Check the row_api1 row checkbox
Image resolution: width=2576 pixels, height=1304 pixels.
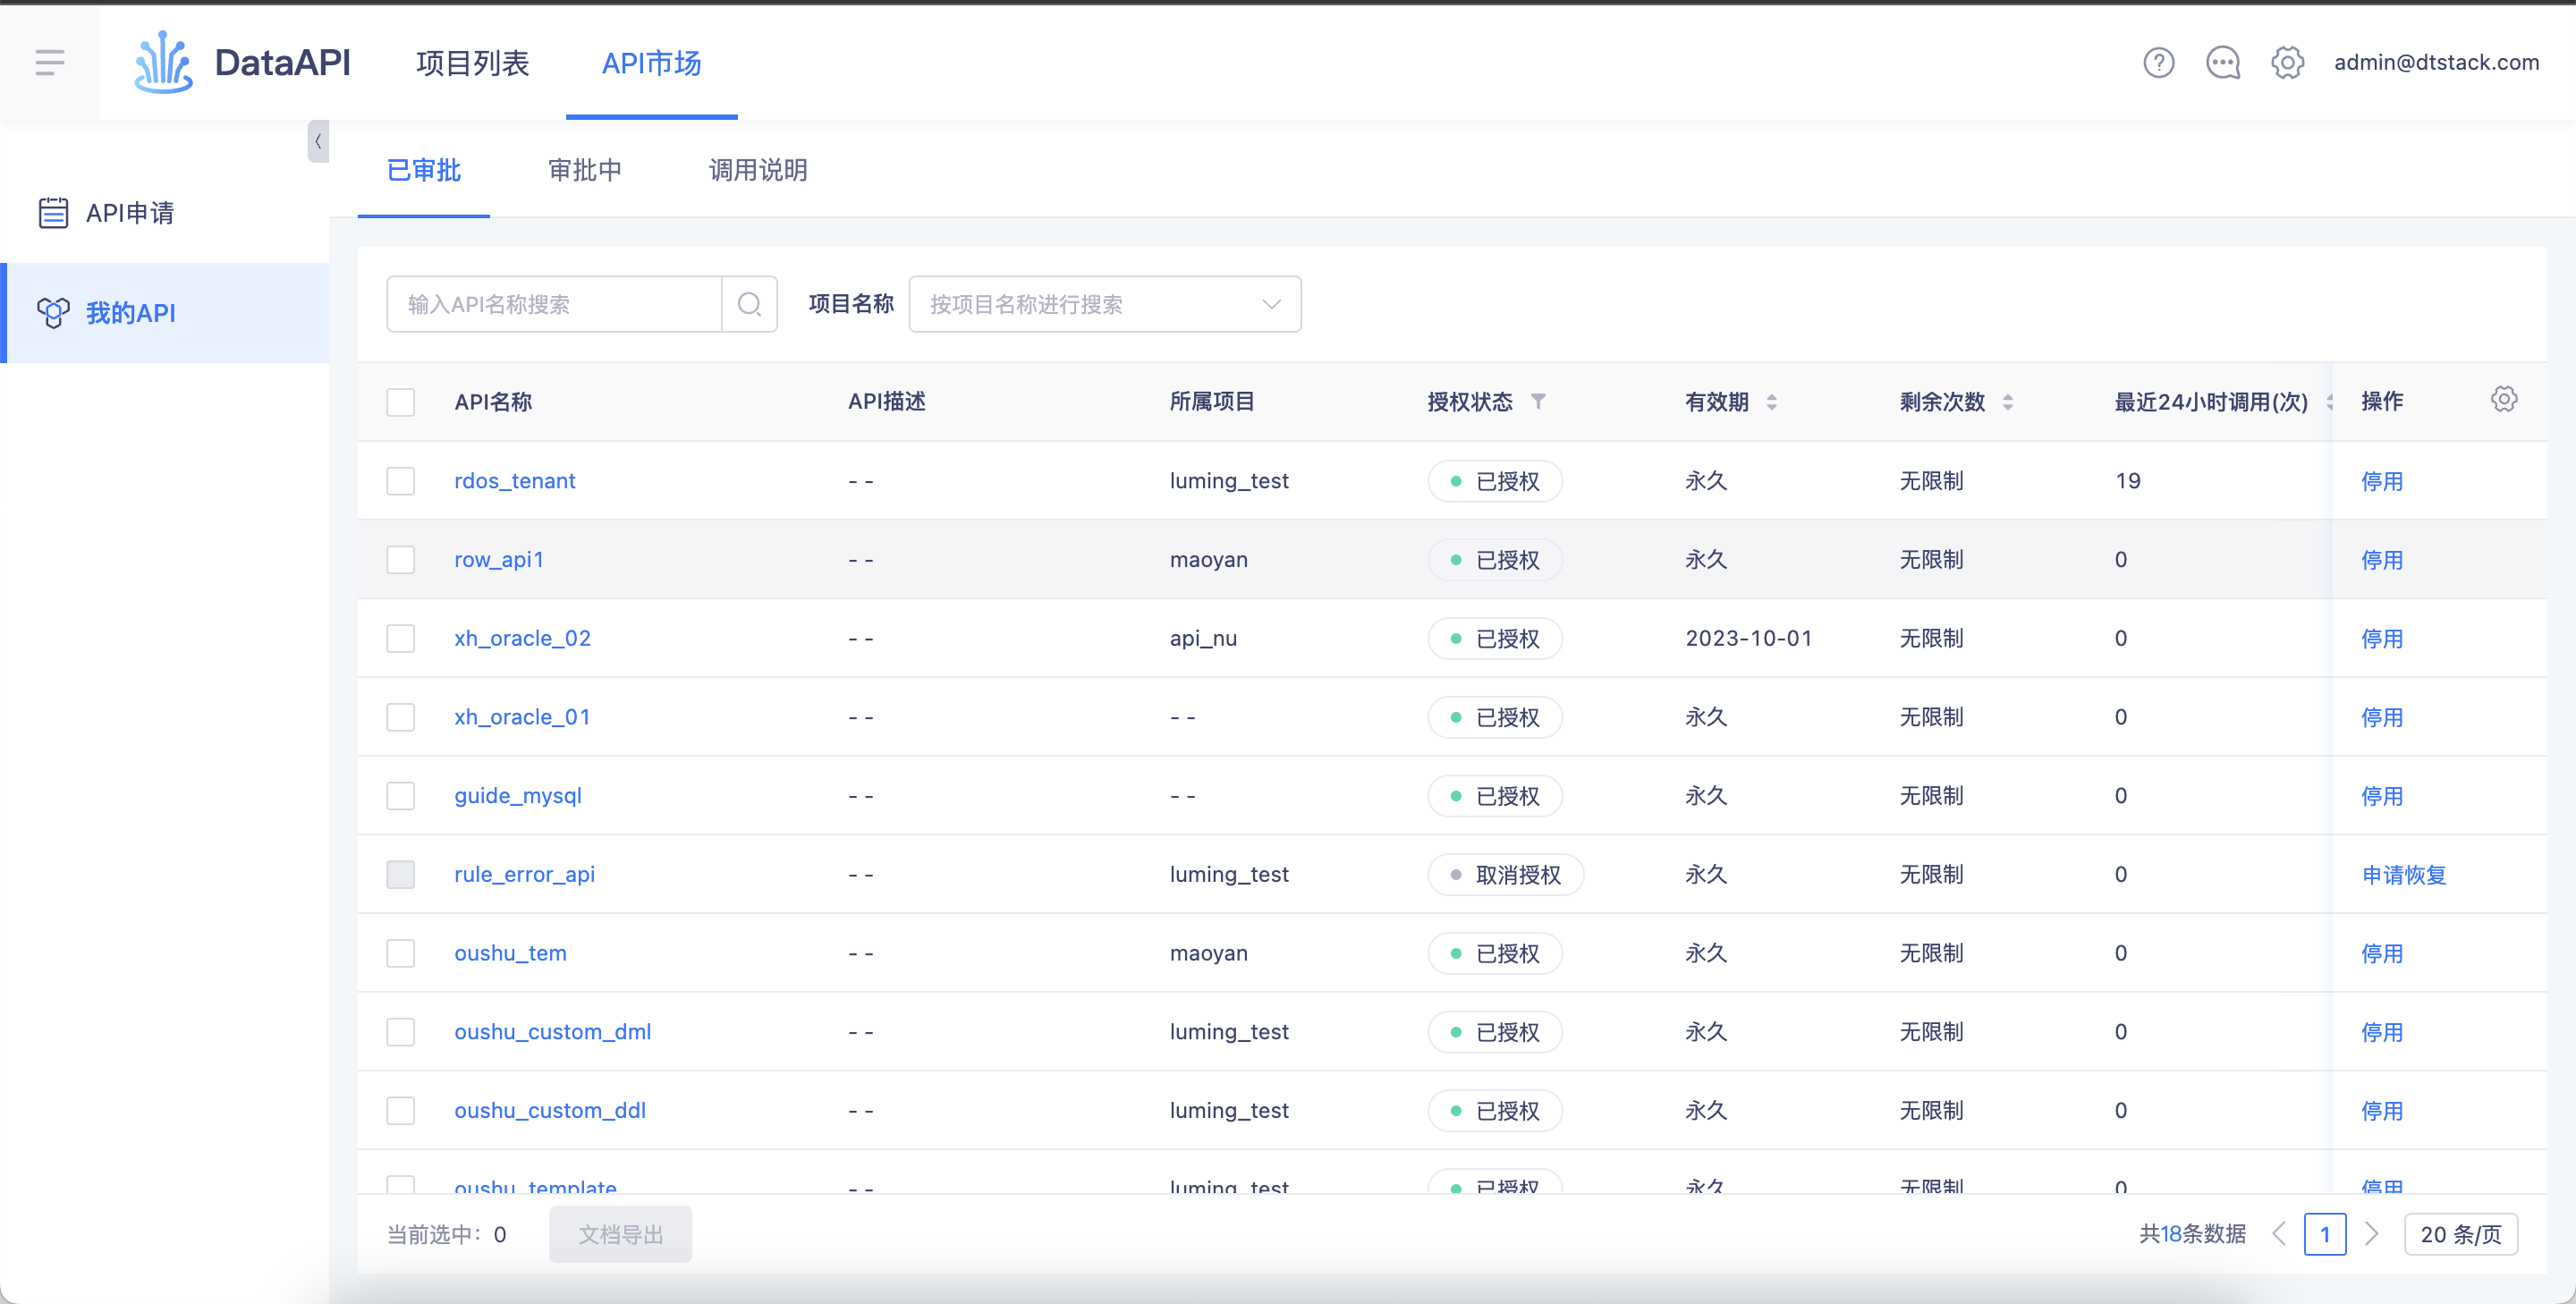click(400, 560)
